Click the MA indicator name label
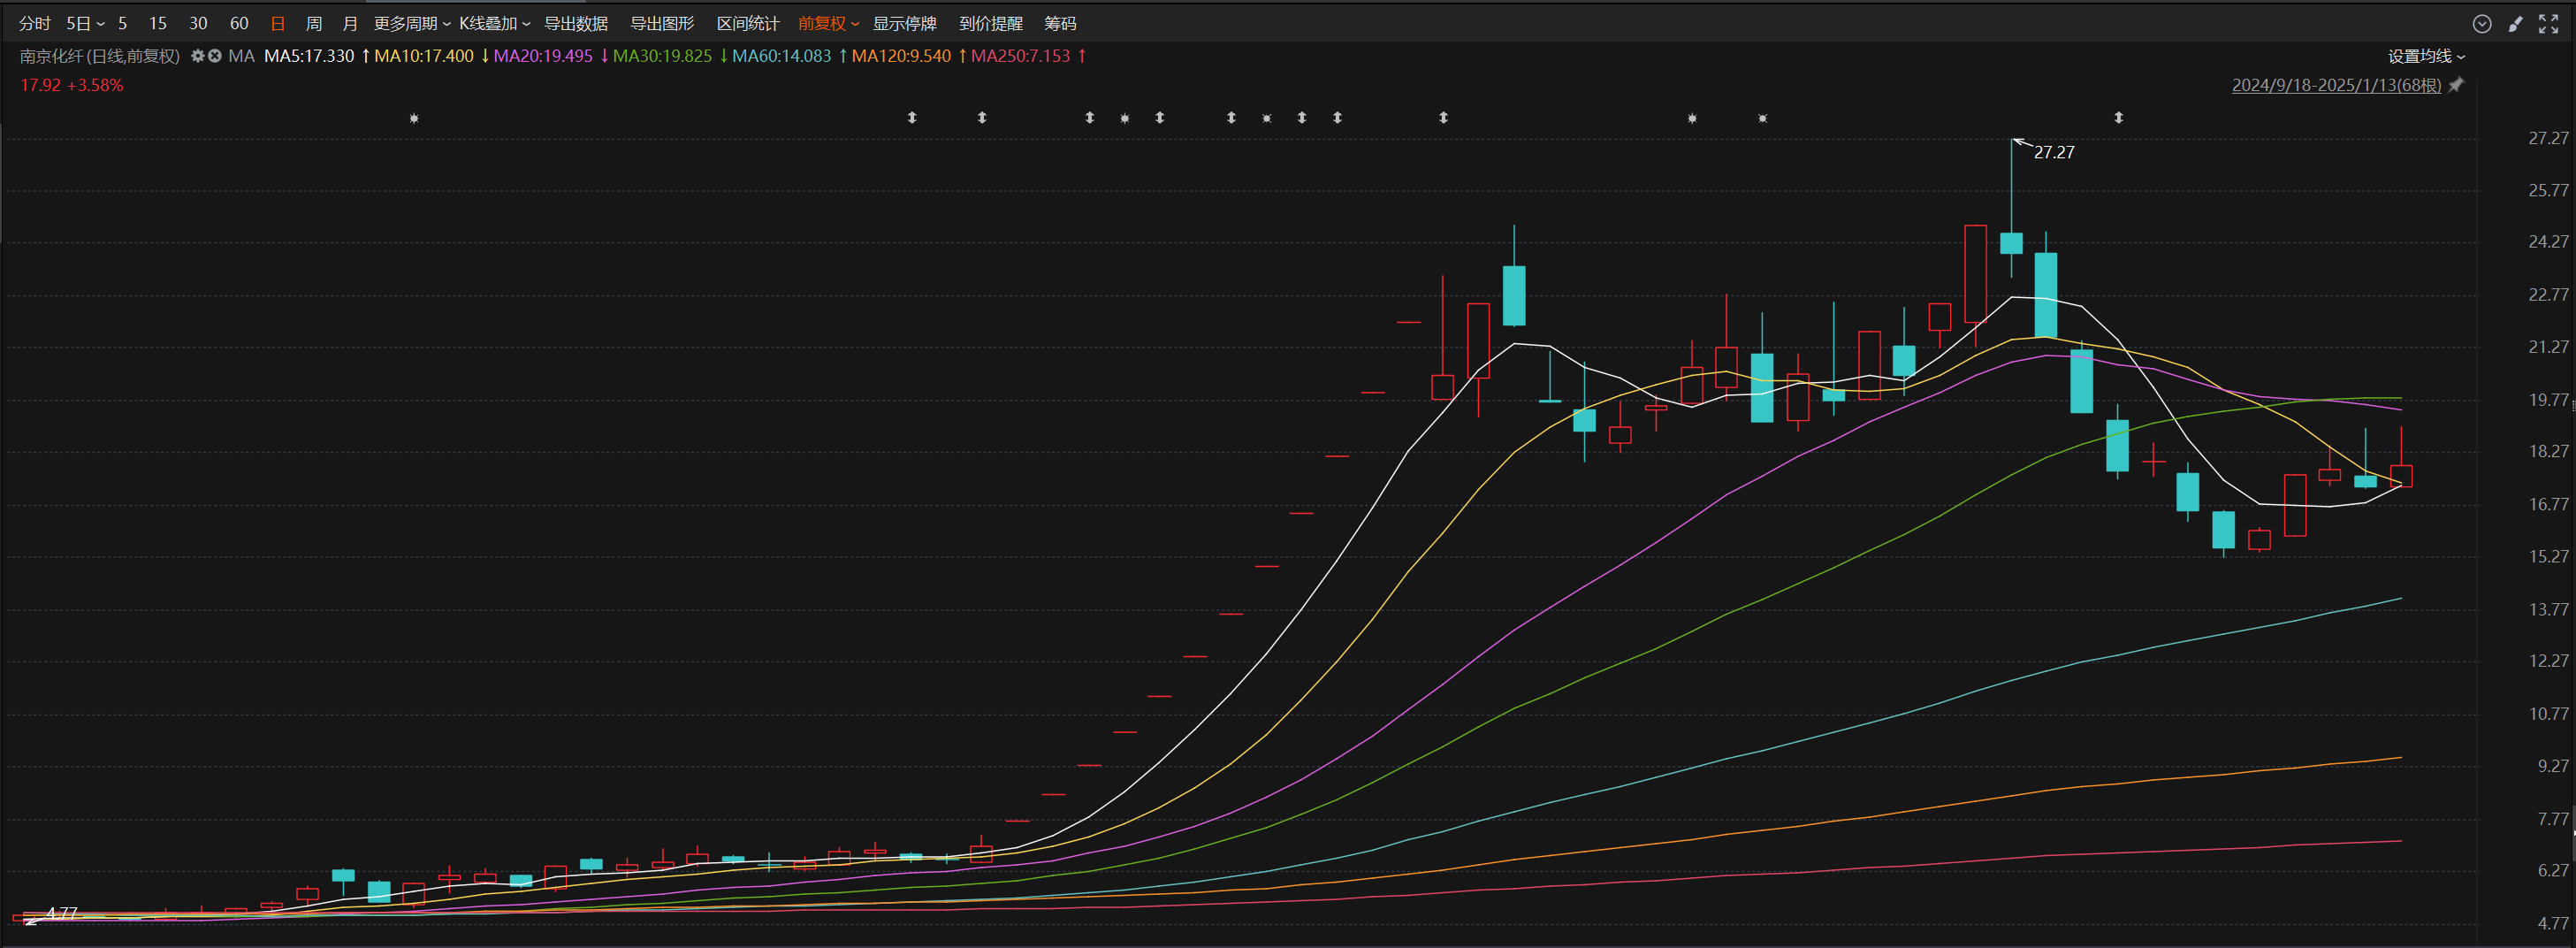The height and width of the screenshot is (948, 2576). pos(241,56)
